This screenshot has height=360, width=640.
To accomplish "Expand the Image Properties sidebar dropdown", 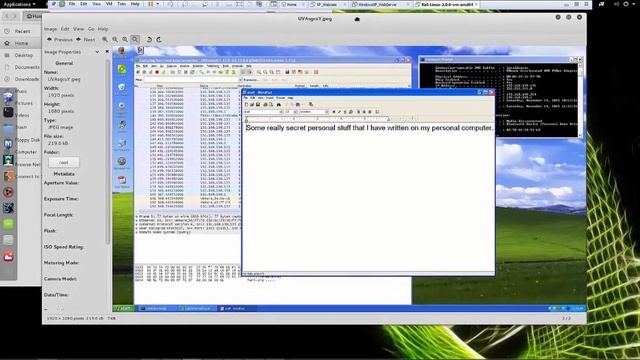I will (97, 52).
